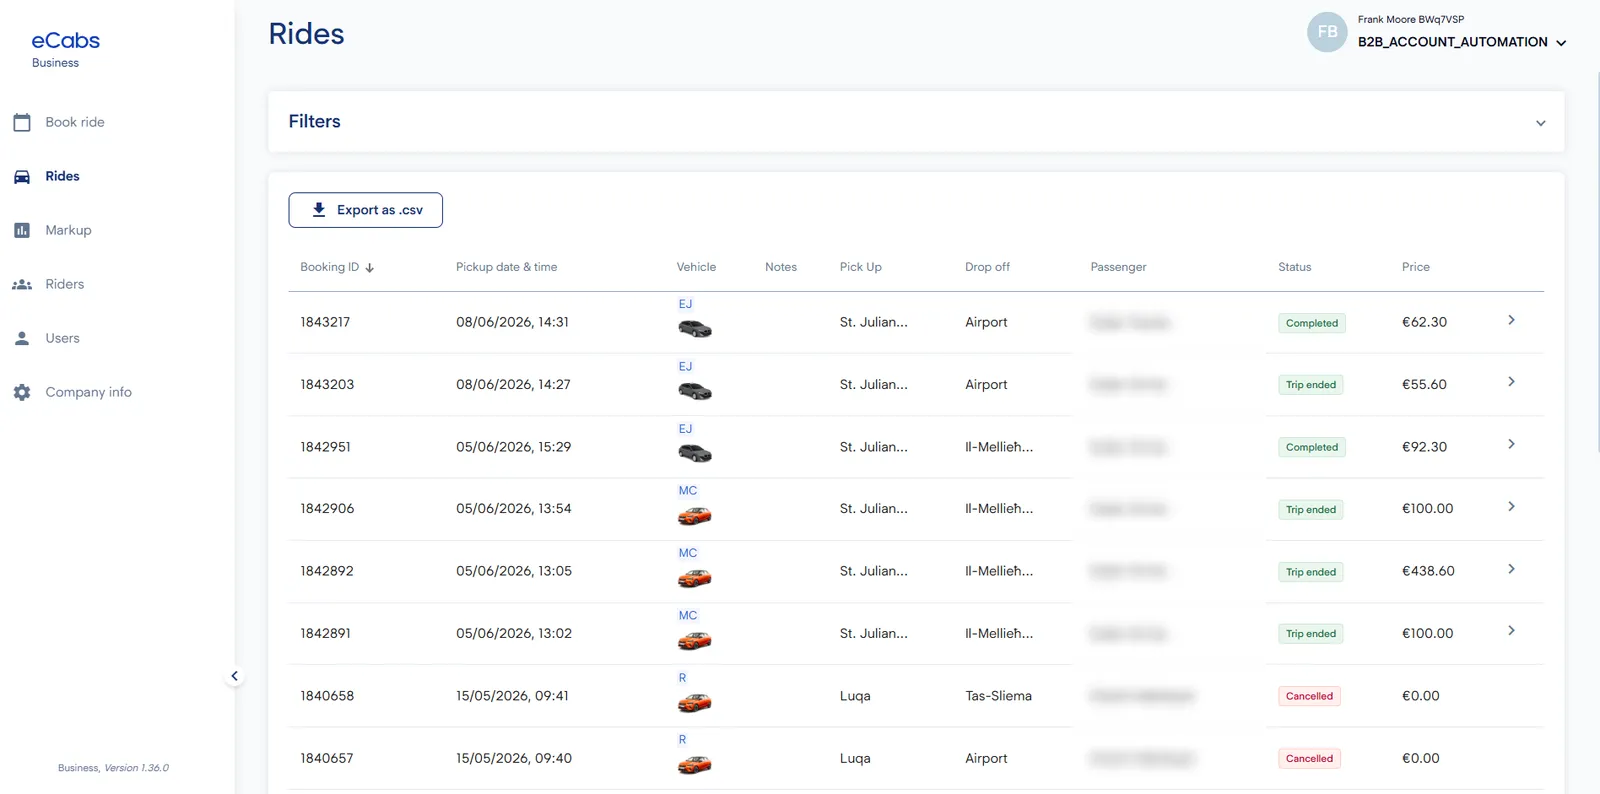Screen dimensions: 1600x794
Task: Click Cancelled badge for booking 1840657
Action: (x=1309, y=758)
